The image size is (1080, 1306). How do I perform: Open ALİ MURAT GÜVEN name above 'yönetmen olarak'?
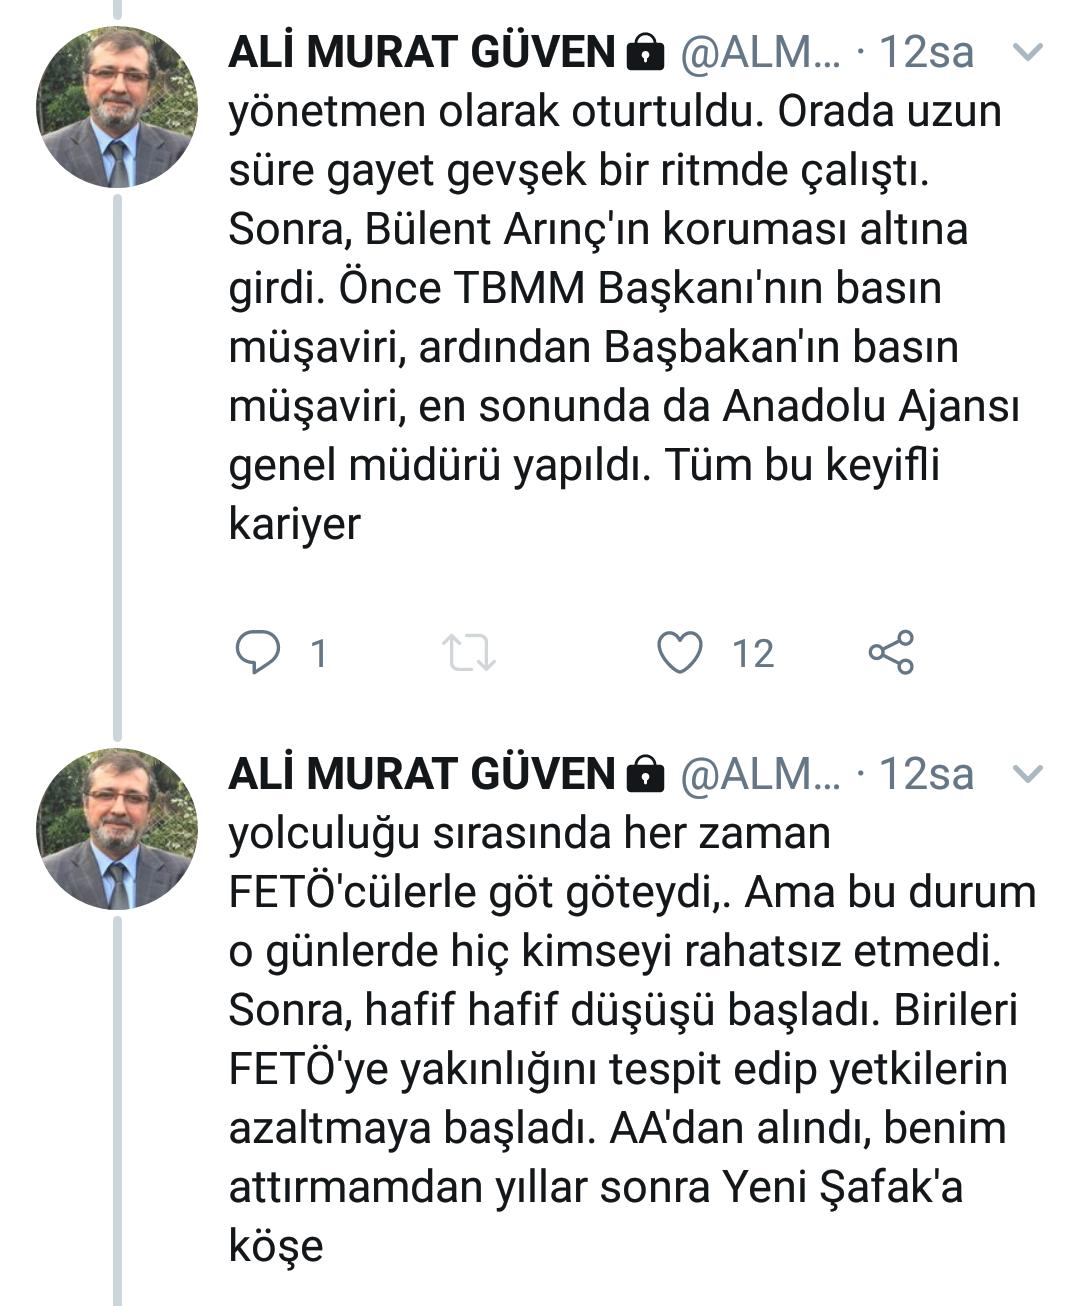[421, 52]
